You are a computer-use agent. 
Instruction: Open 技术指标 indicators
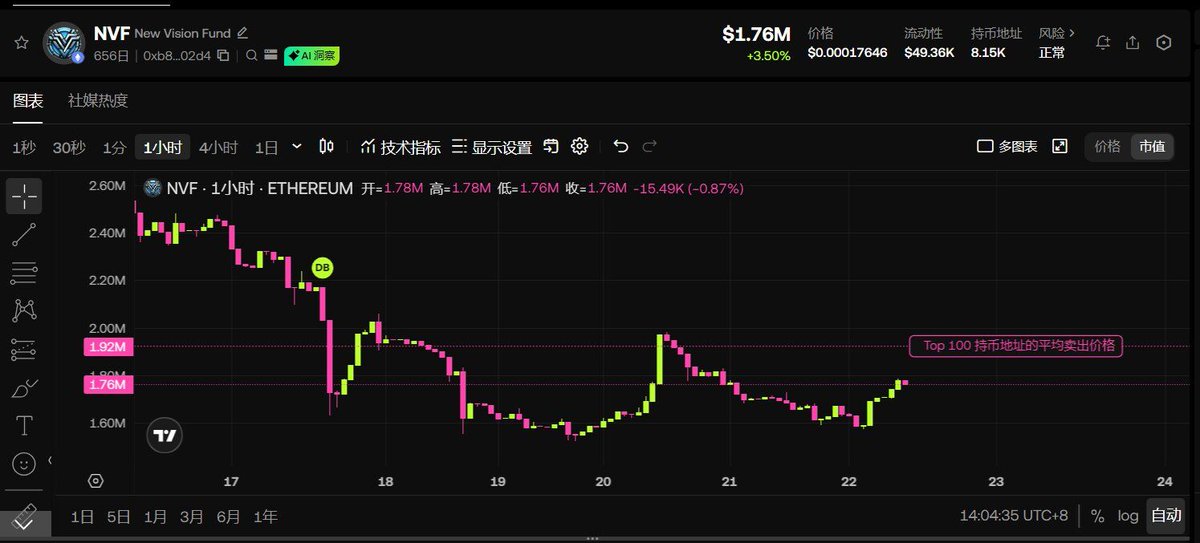[x=400, y=147]
